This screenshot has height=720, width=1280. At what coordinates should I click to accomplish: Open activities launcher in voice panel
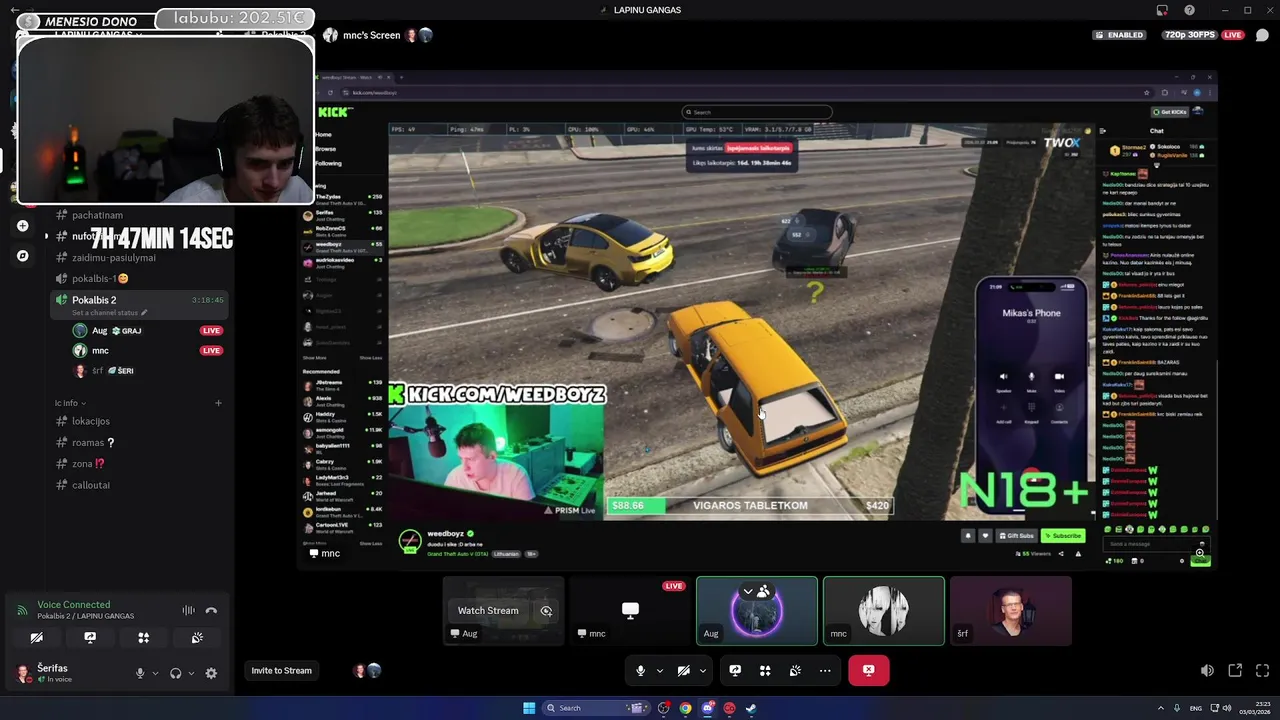(x=144, y=637)
